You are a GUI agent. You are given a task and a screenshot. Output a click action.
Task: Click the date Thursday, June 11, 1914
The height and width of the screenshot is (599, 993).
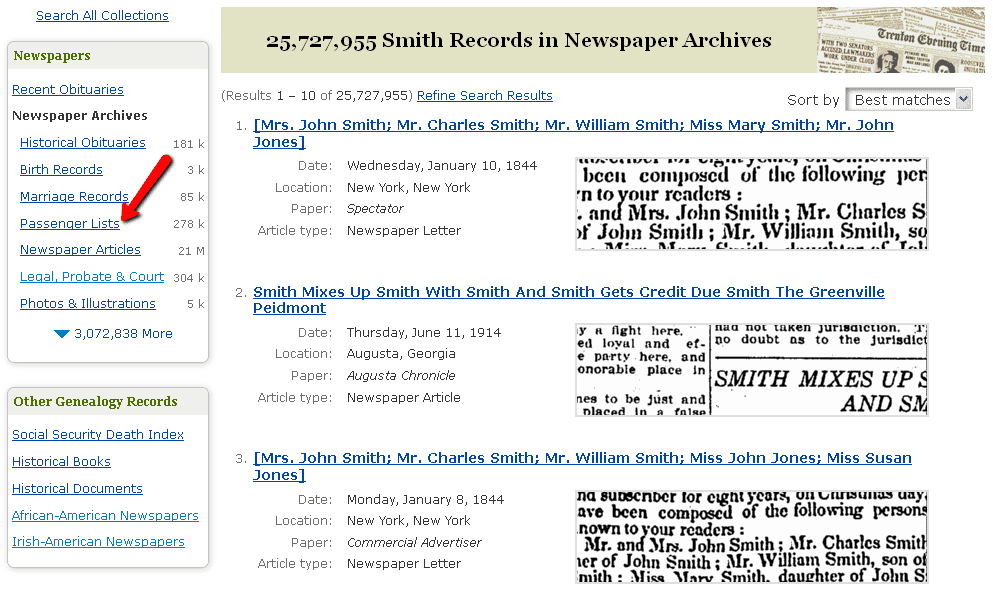(424, 332)
